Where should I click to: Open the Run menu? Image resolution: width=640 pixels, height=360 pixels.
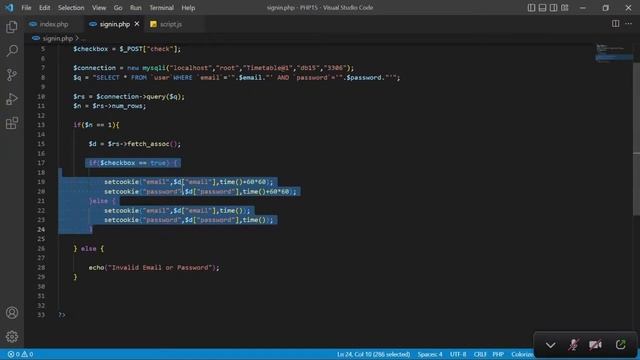point(136,8)
